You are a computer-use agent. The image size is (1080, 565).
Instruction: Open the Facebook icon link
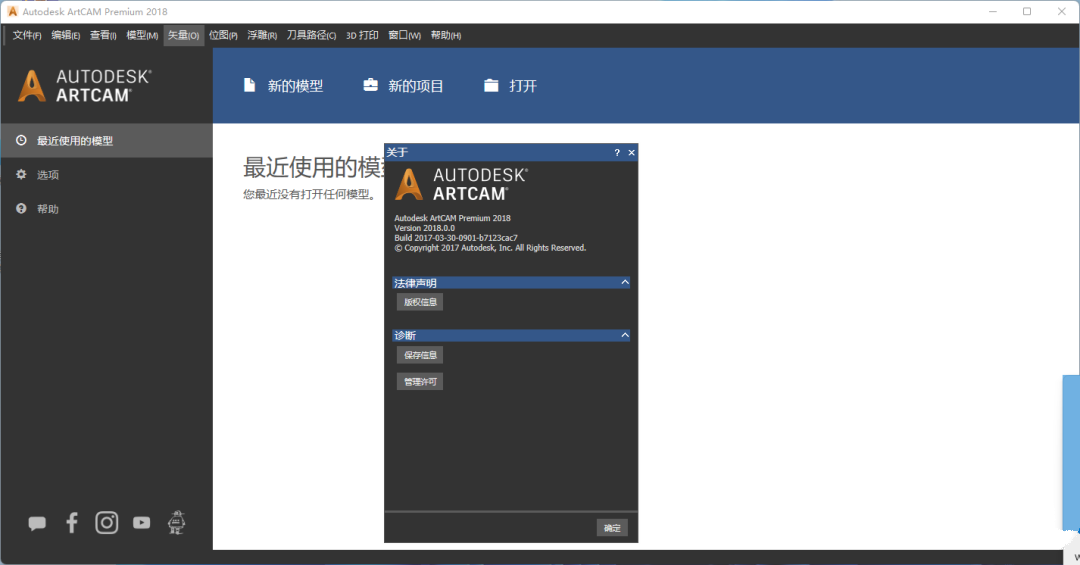pos(72,523)
